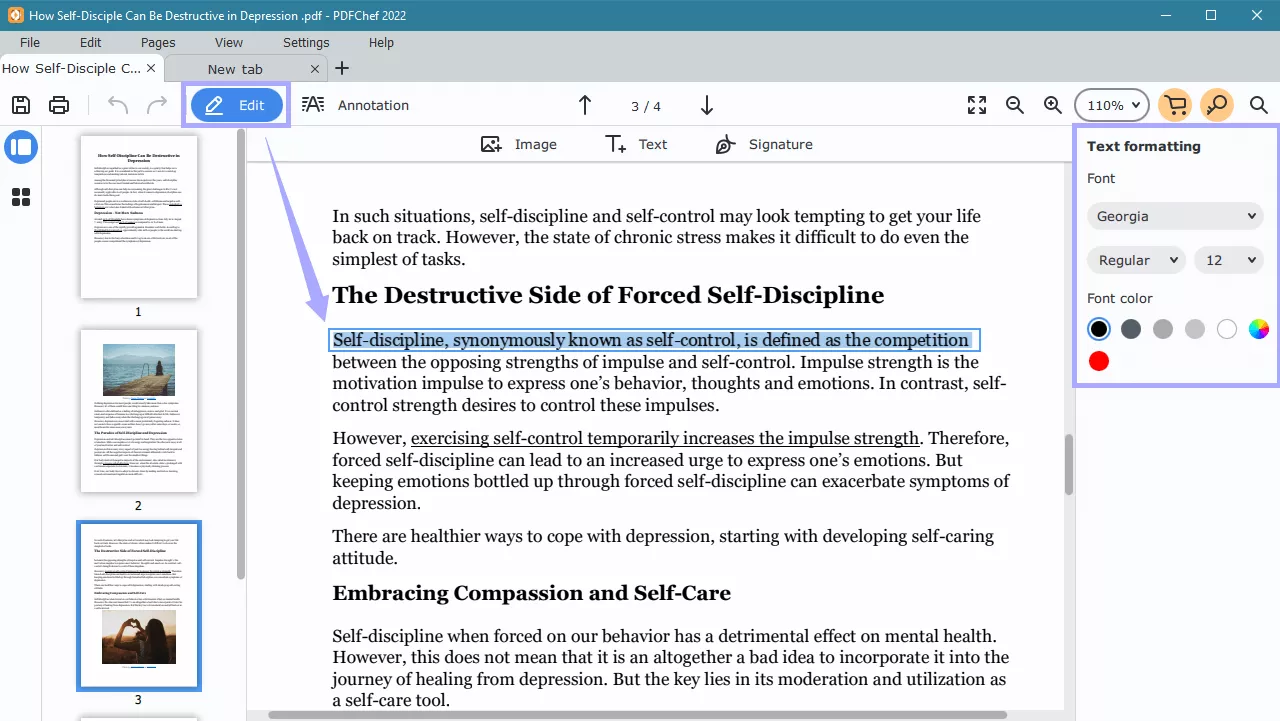Image resolution: width=1280 pixels, height=721 pixels.
Task: Open the font size dropdown showing 12
Action: (1228, 260)
